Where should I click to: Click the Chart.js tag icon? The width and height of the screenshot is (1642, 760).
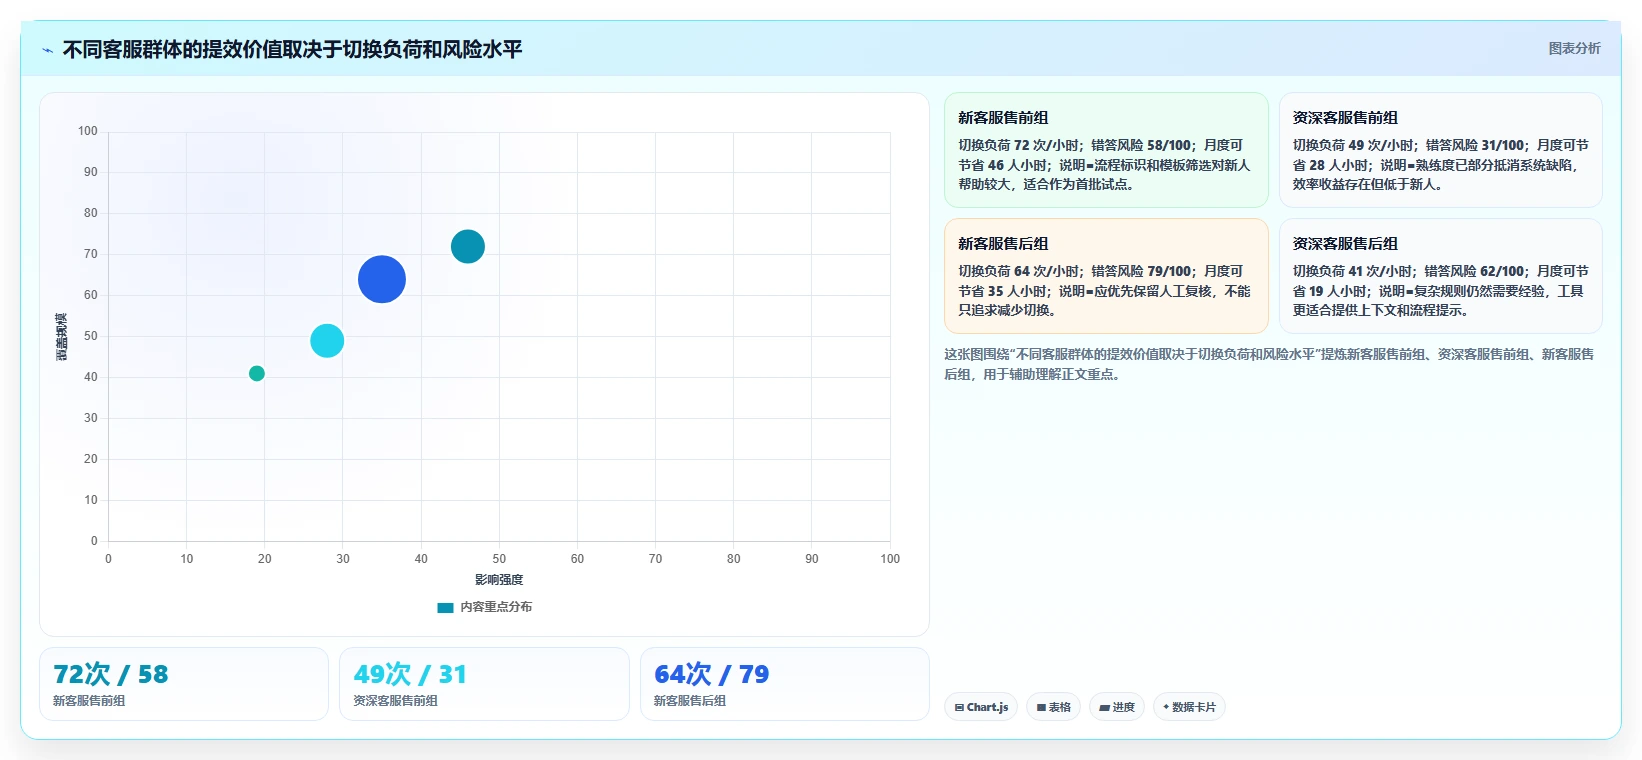(x=959, y=707)
